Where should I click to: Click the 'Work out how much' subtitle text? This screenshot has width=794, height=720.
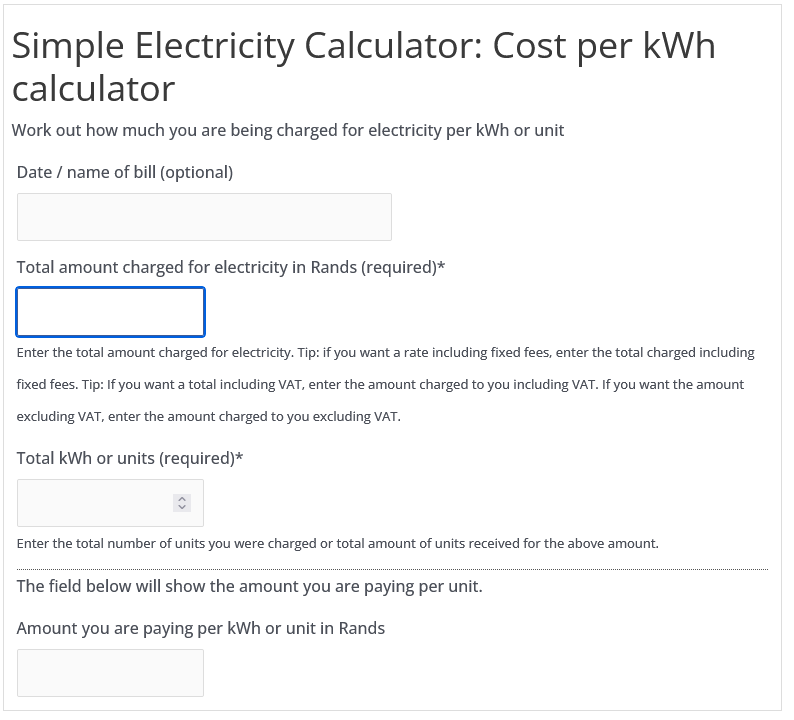tap(288, 130)
